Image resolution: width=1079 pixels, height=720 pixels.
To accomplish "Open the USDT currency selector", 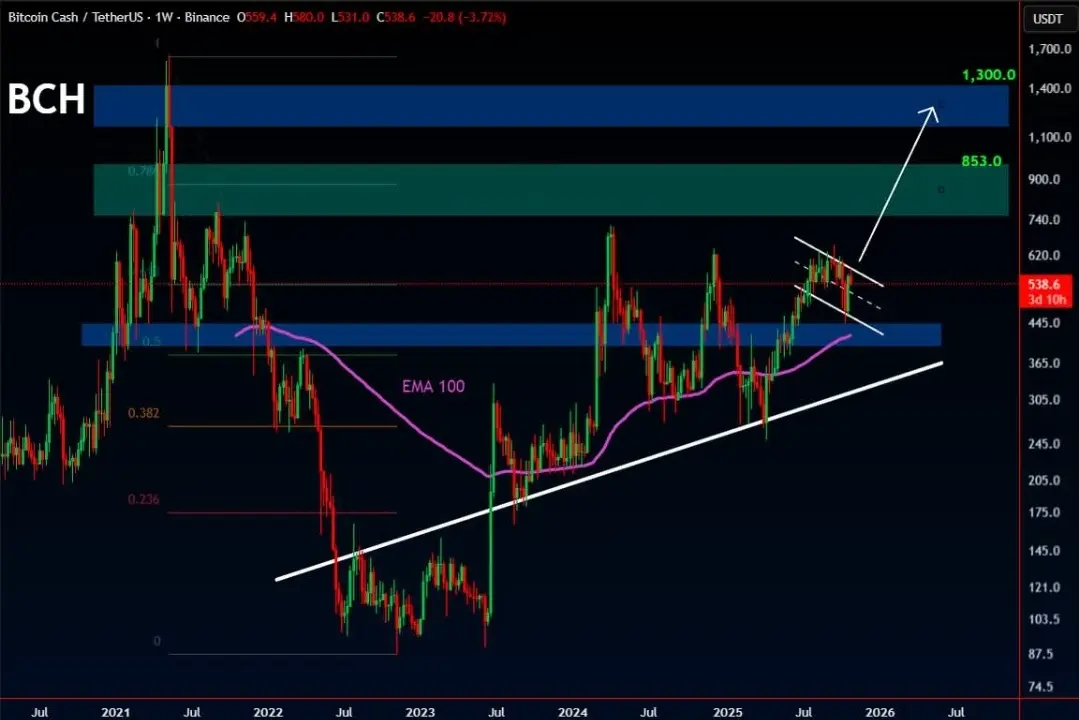I will point(1047,19).
